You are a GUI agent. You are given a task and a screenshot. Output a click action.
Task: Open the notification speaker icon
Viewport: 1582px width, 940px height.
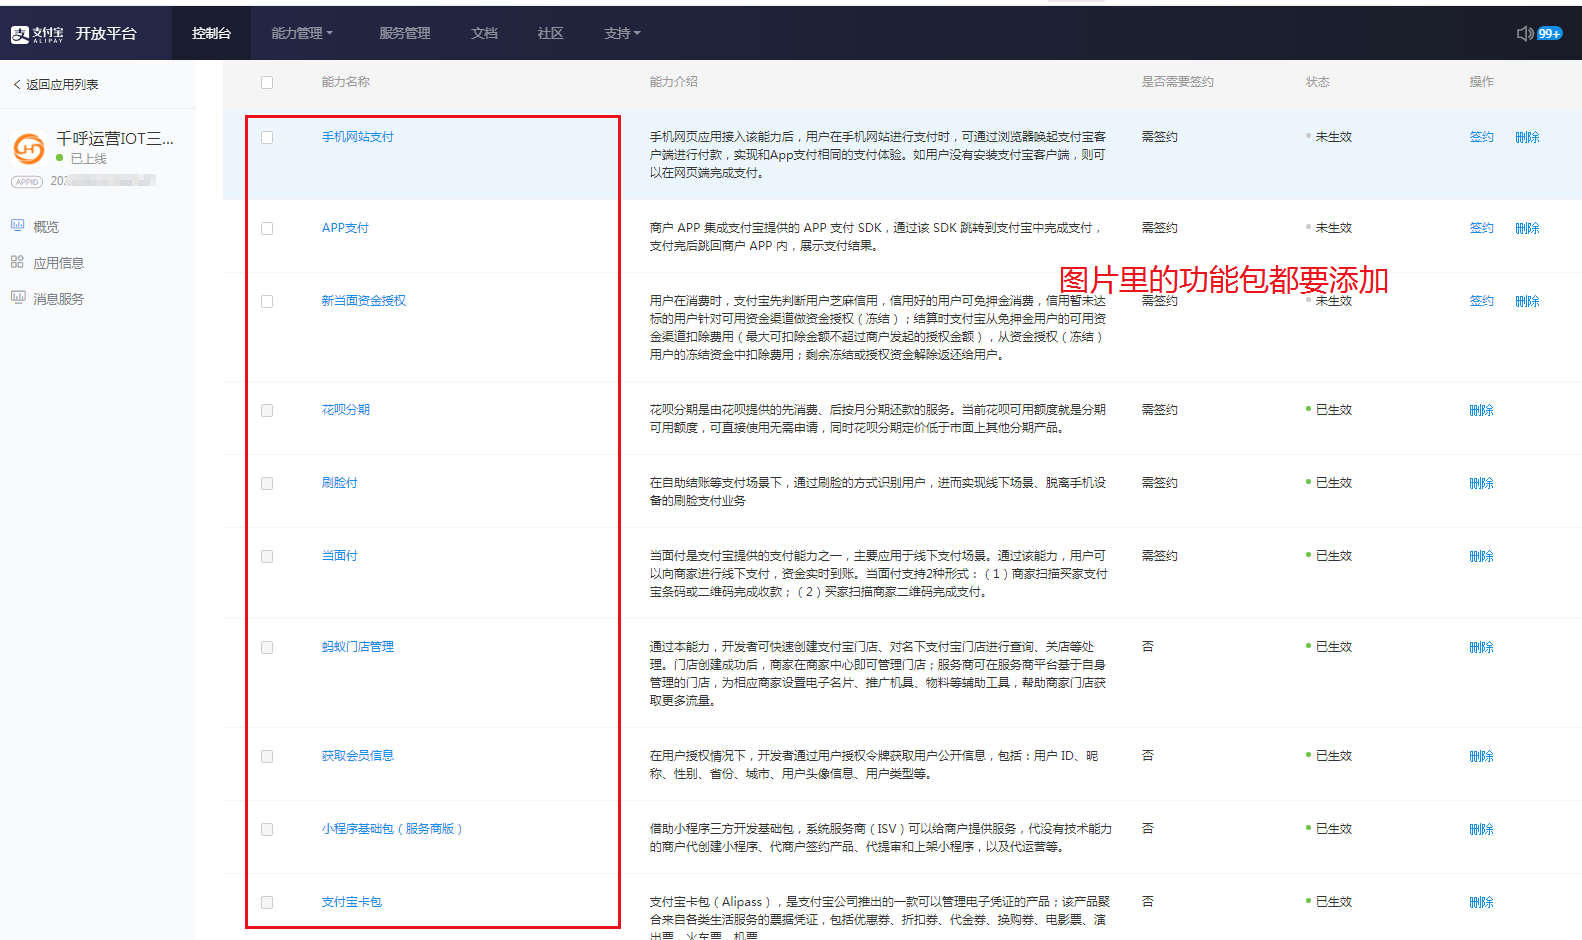(x=1524, y=33)
